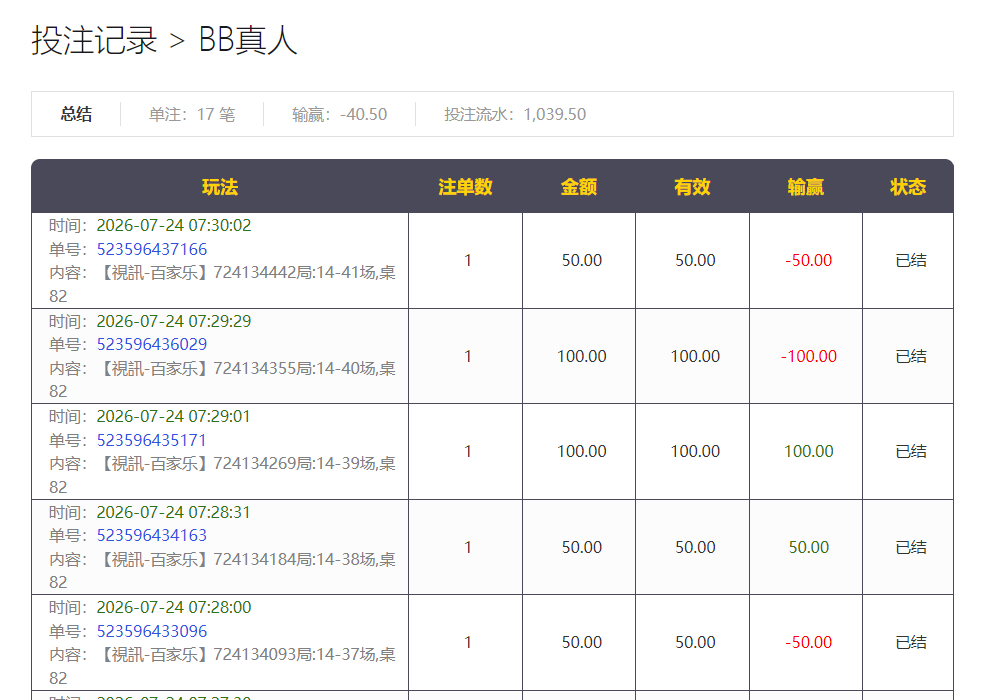Screen dimensions: 982x700
Task: Click the 有效 value 50.00 for order 523596434163
Action: 695,547
